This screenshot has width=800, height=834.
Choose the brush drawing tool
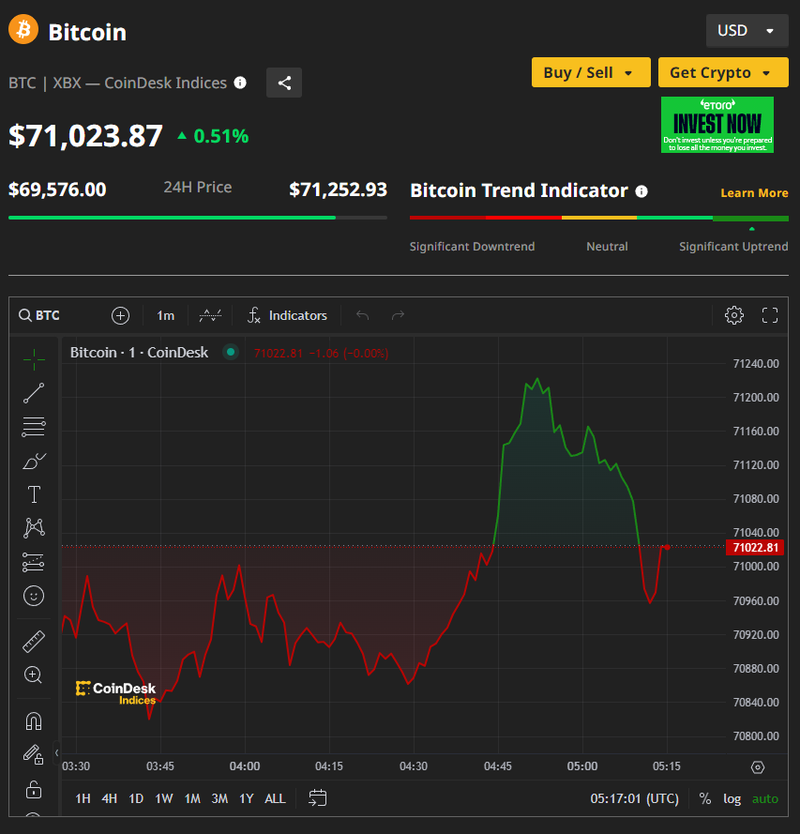pos(33,461)
